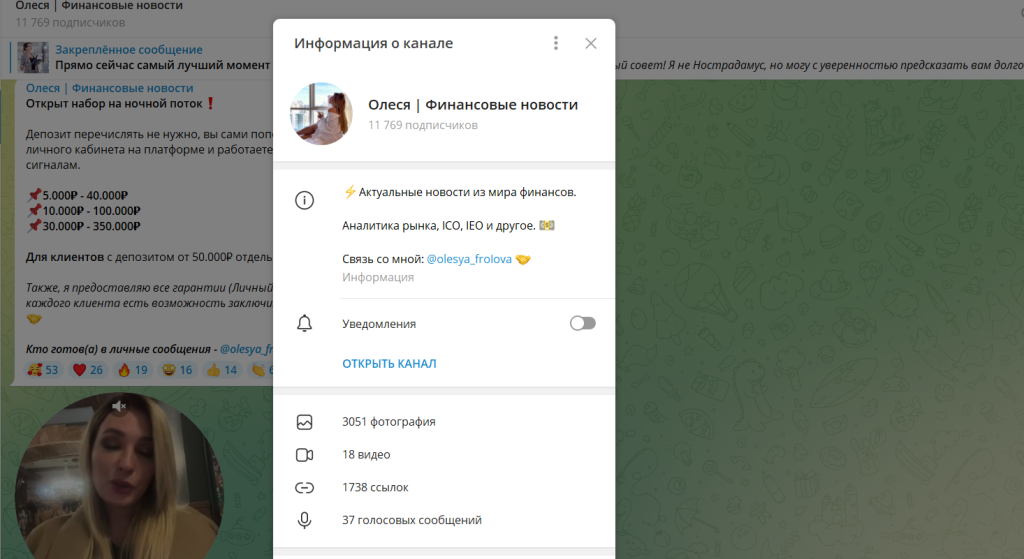Click the link chain icon

(x=304, y=487)
